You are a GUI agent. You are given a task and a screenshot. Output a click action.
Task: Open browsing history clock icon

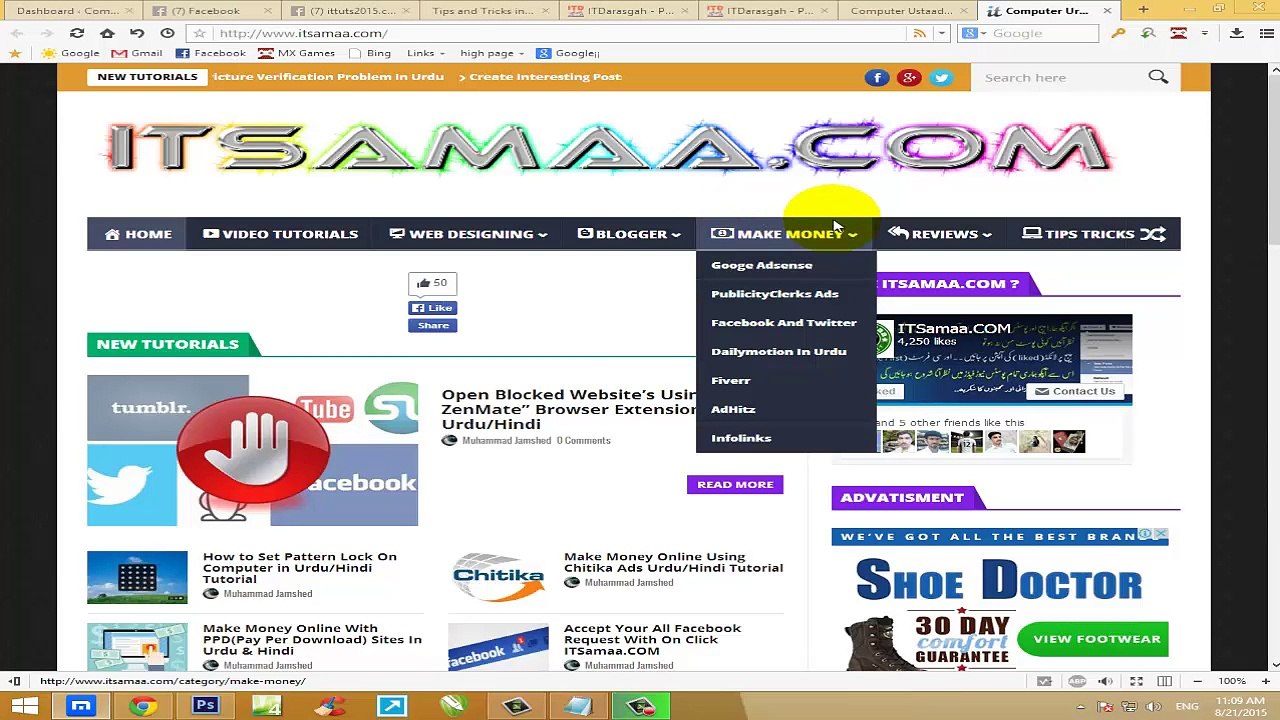pos(167,33)
